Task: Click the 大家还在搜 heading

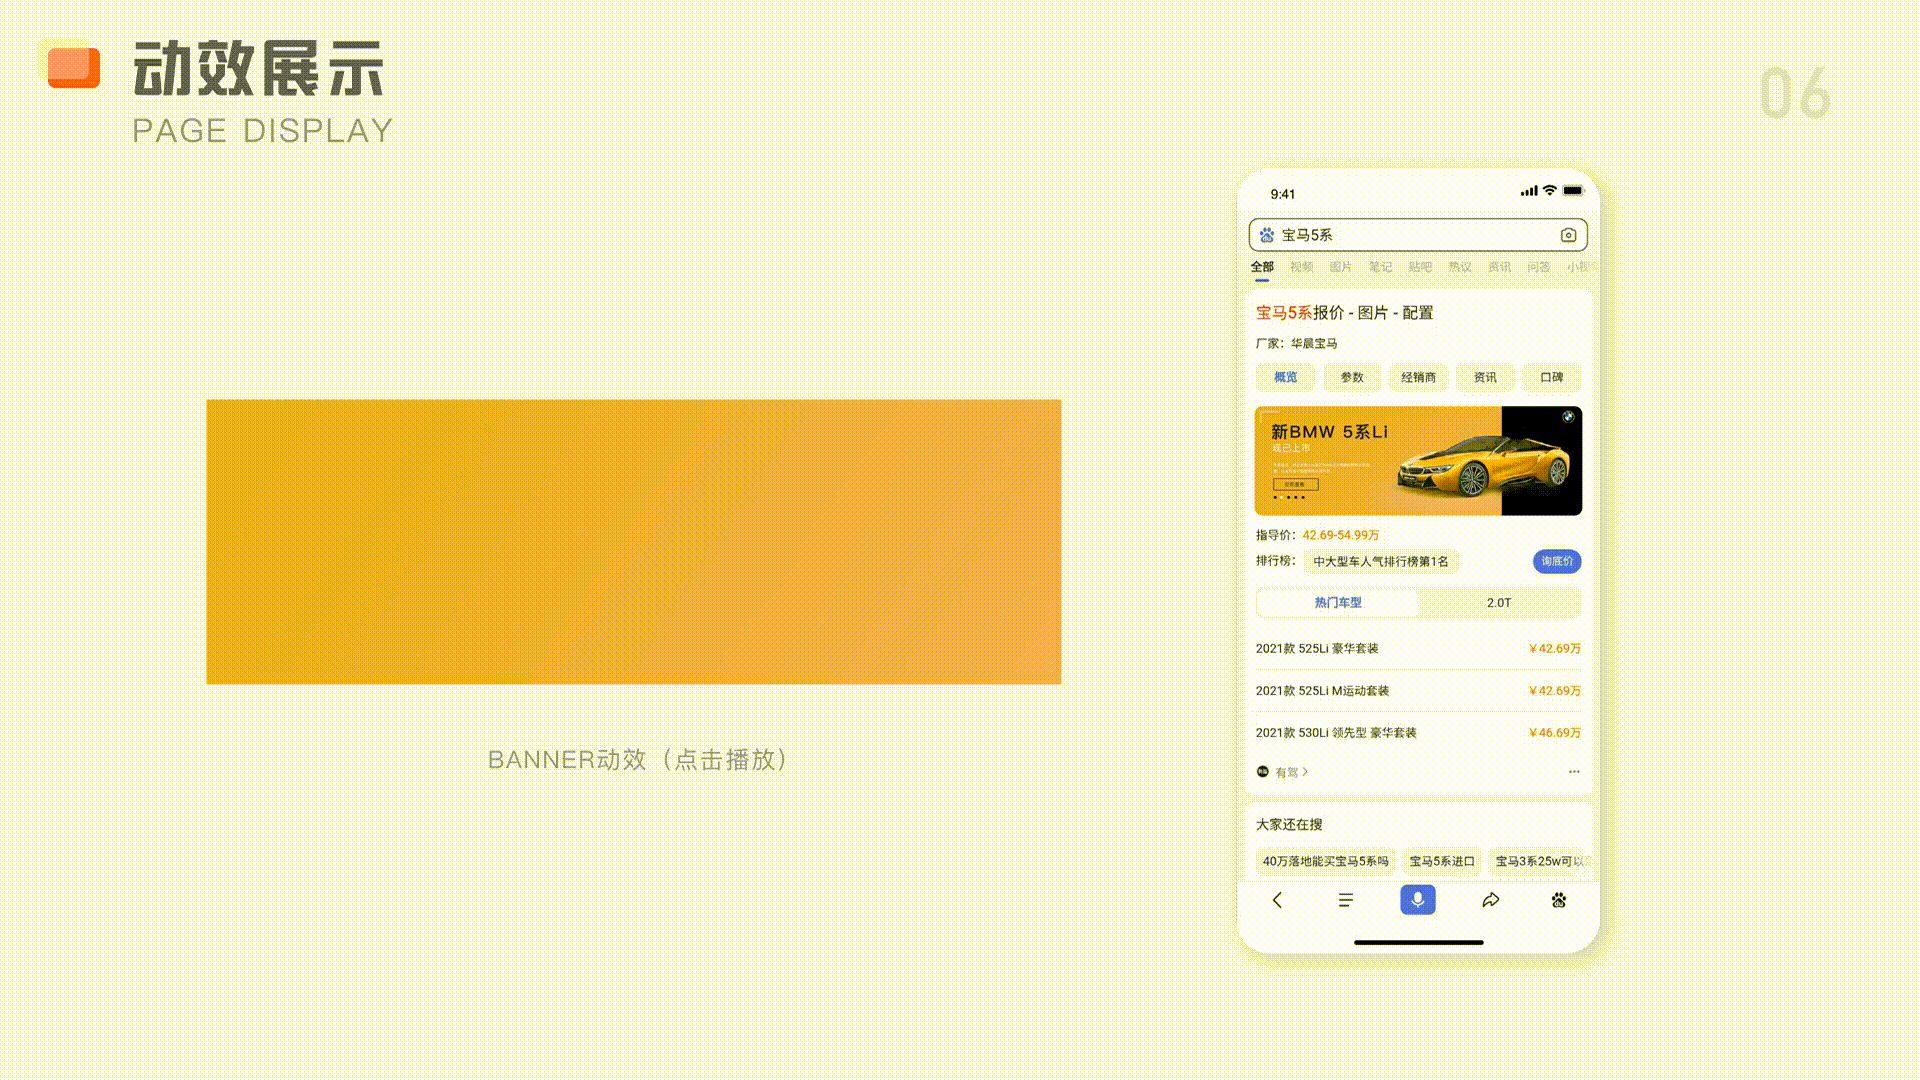Action: [x=1289, y=825]
